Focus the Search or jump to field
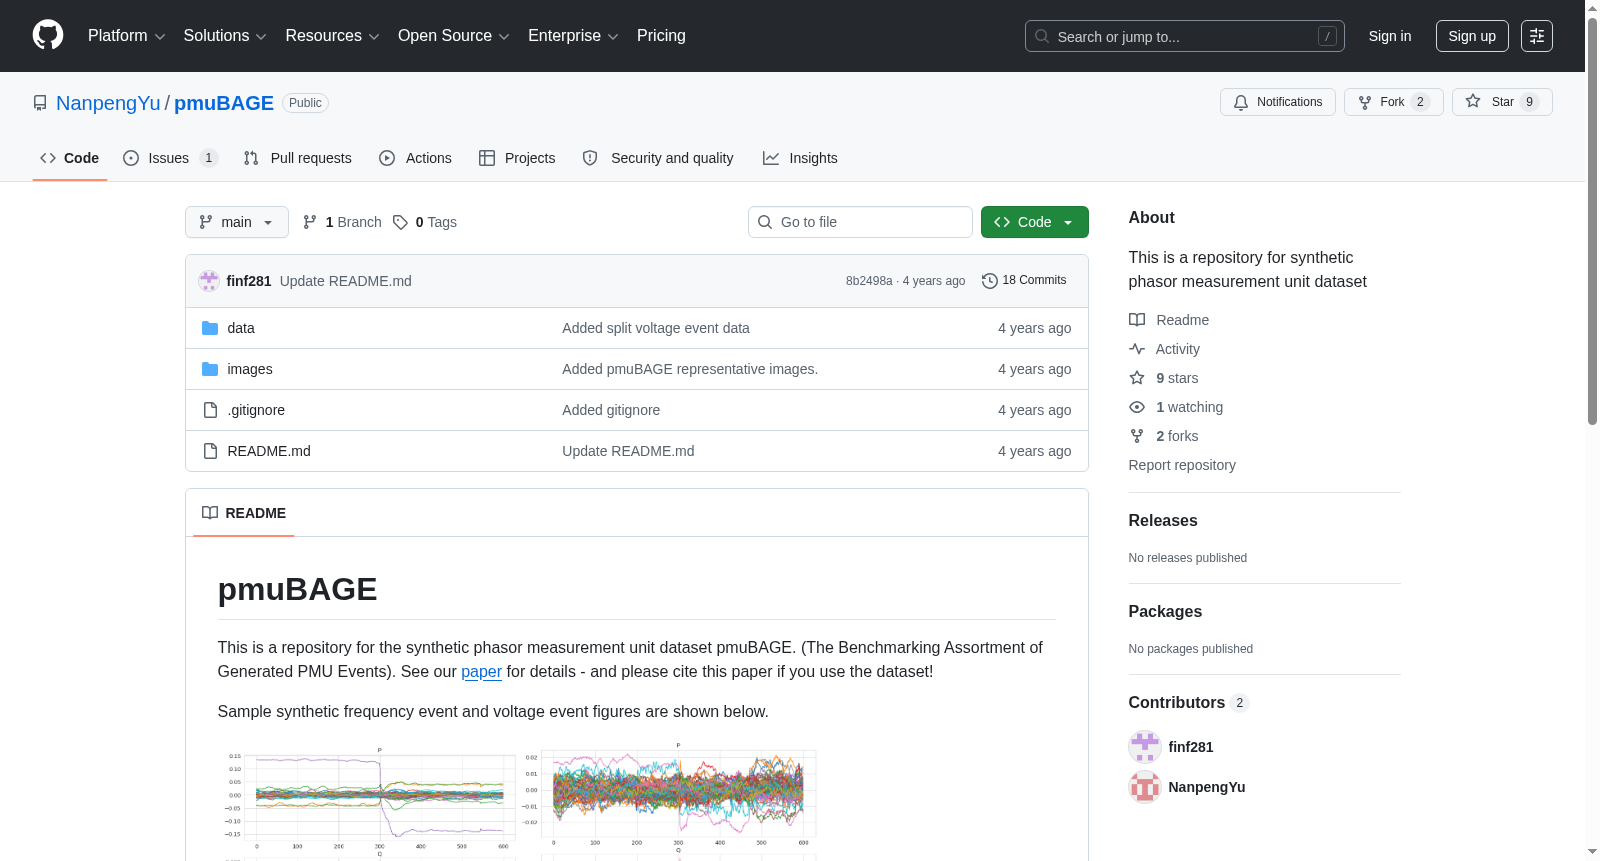 (x=1184, y=36)
